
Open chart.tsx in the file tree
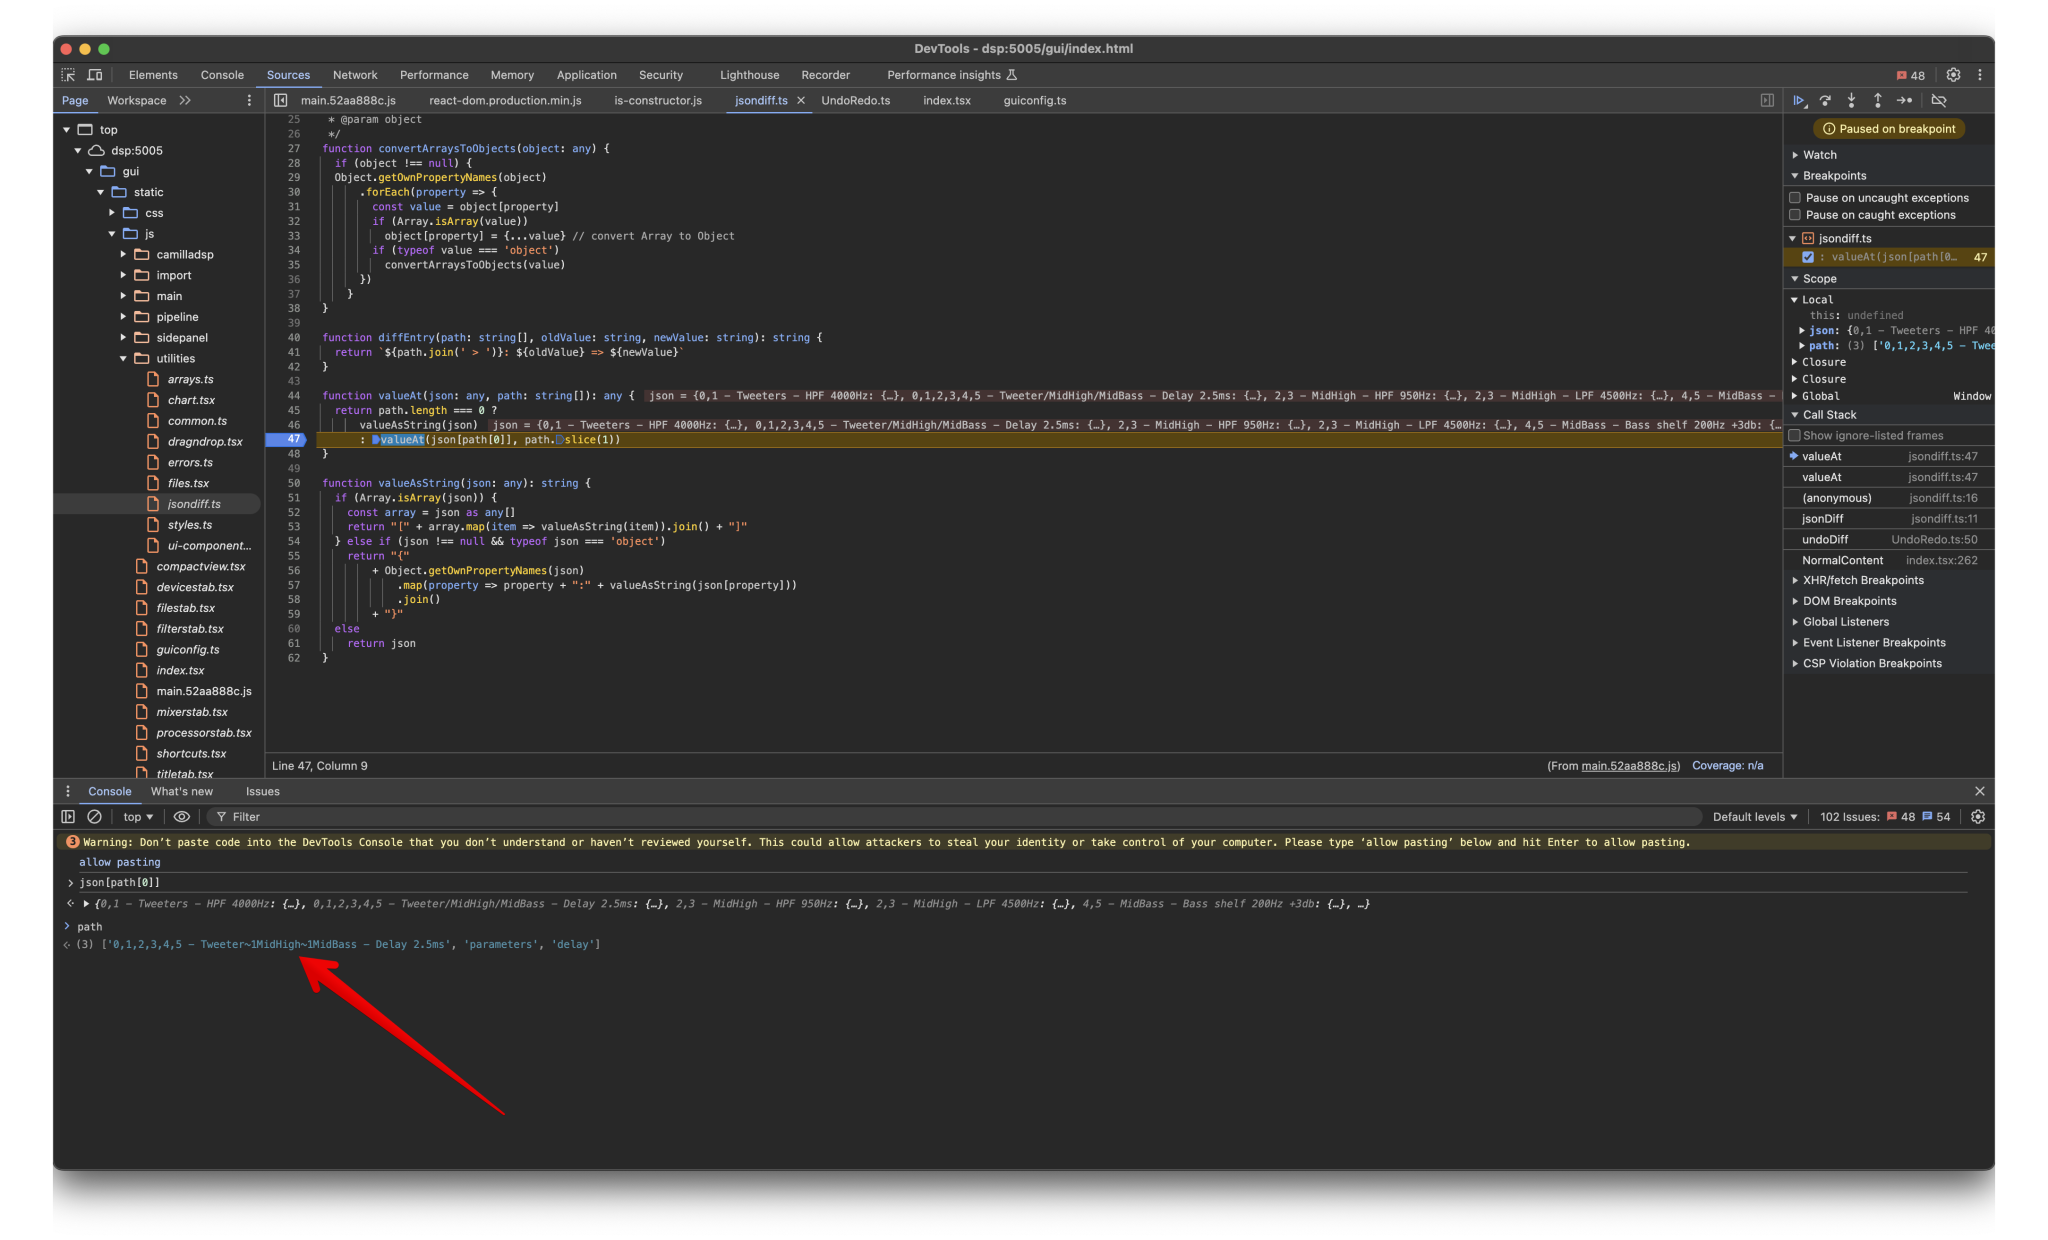point(191,400)
